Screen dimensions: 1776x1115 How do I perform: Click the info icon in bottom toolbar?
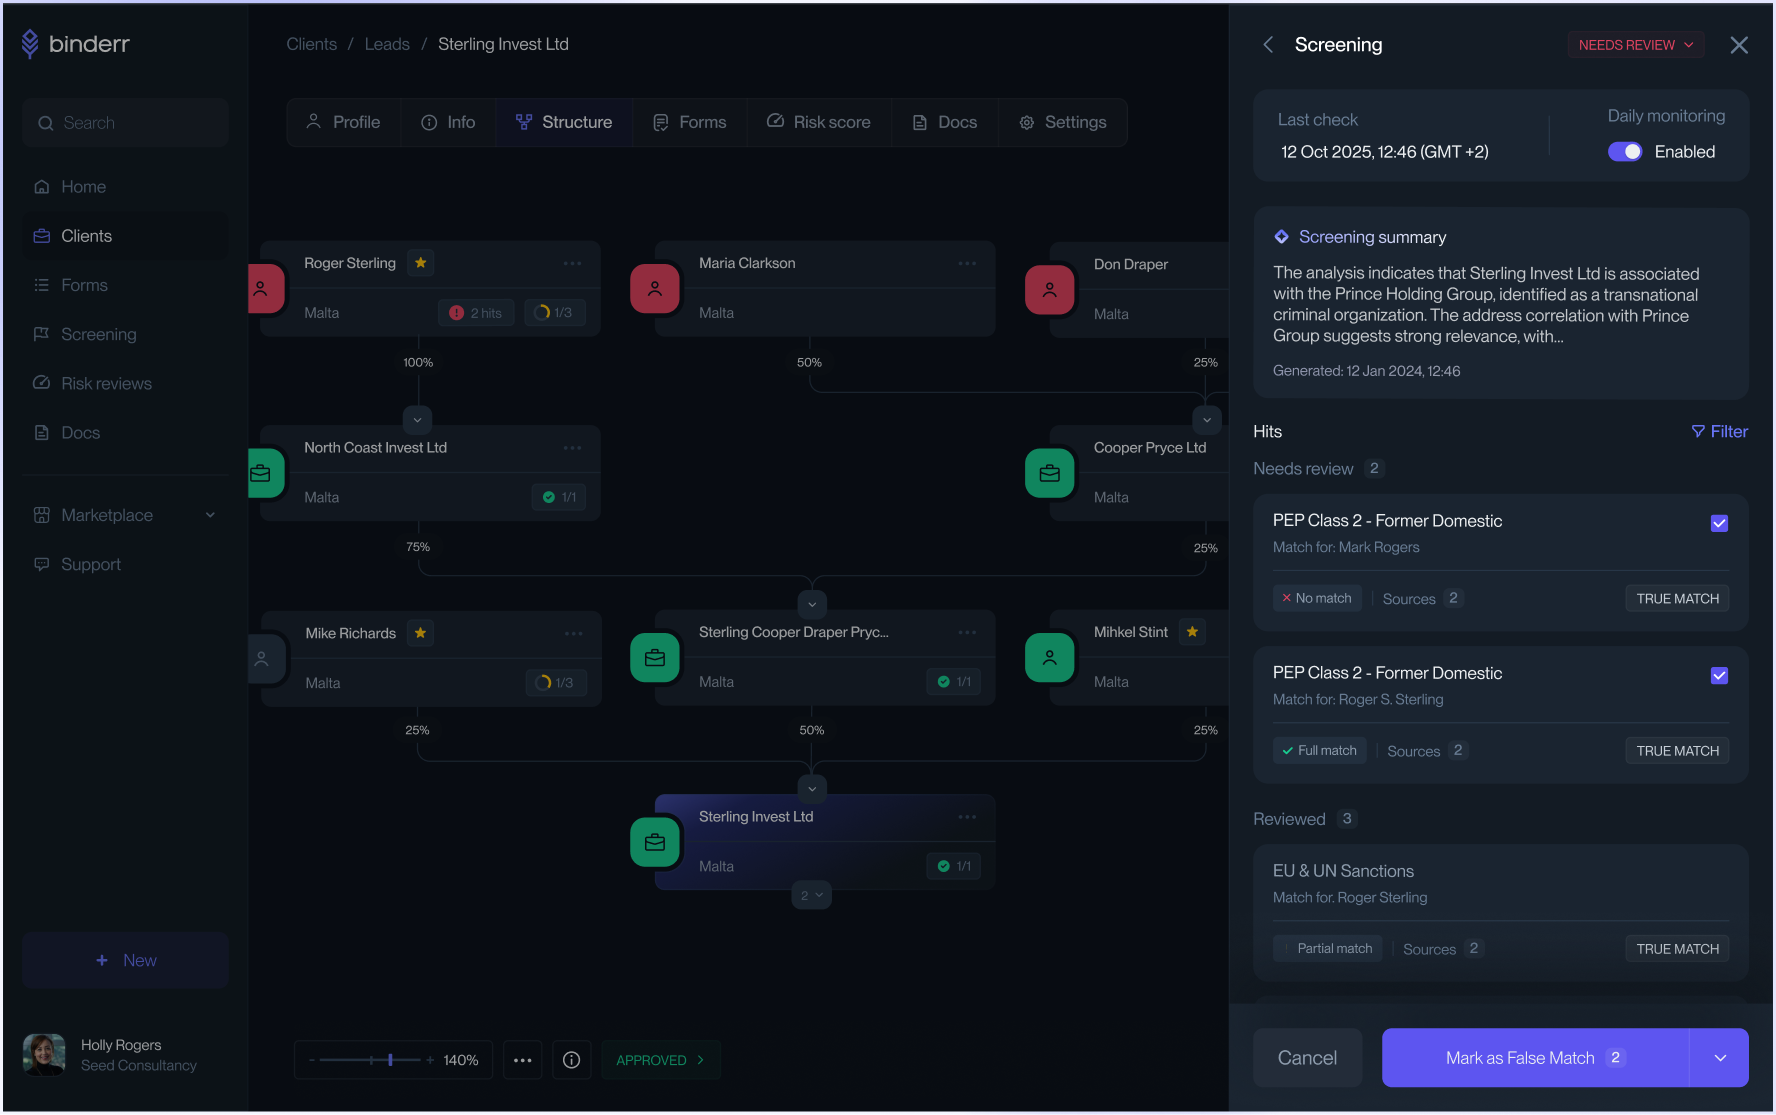[571, 1060]
